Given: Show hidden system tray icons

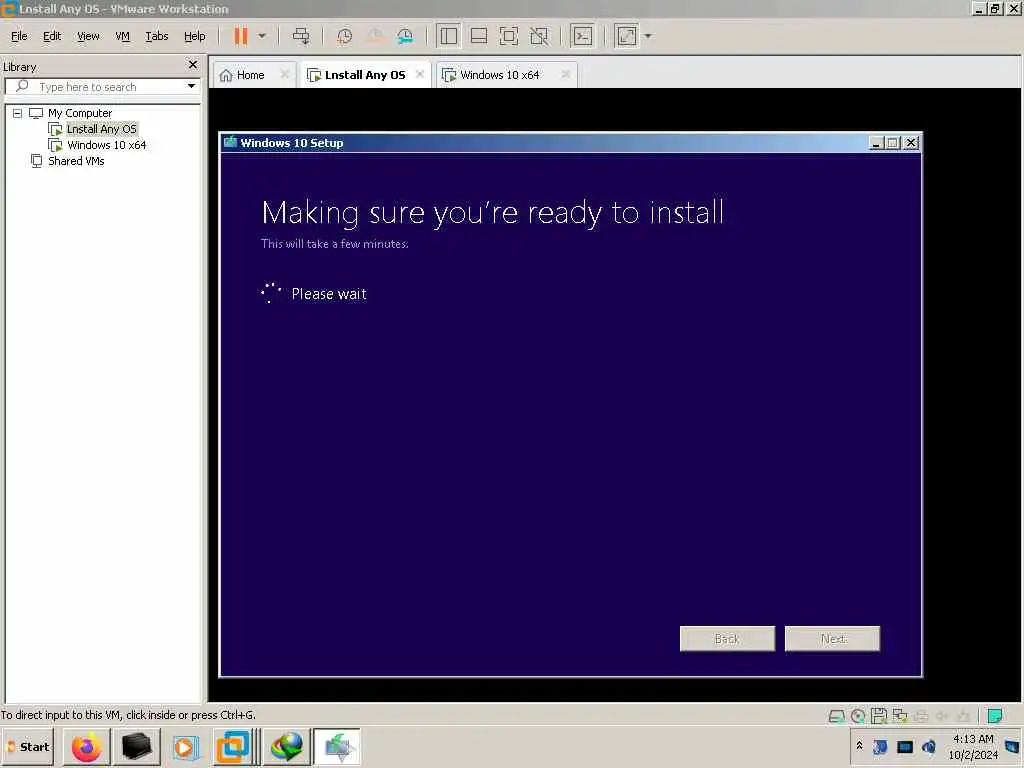Looking at the screenshot, I should point(859,746).
